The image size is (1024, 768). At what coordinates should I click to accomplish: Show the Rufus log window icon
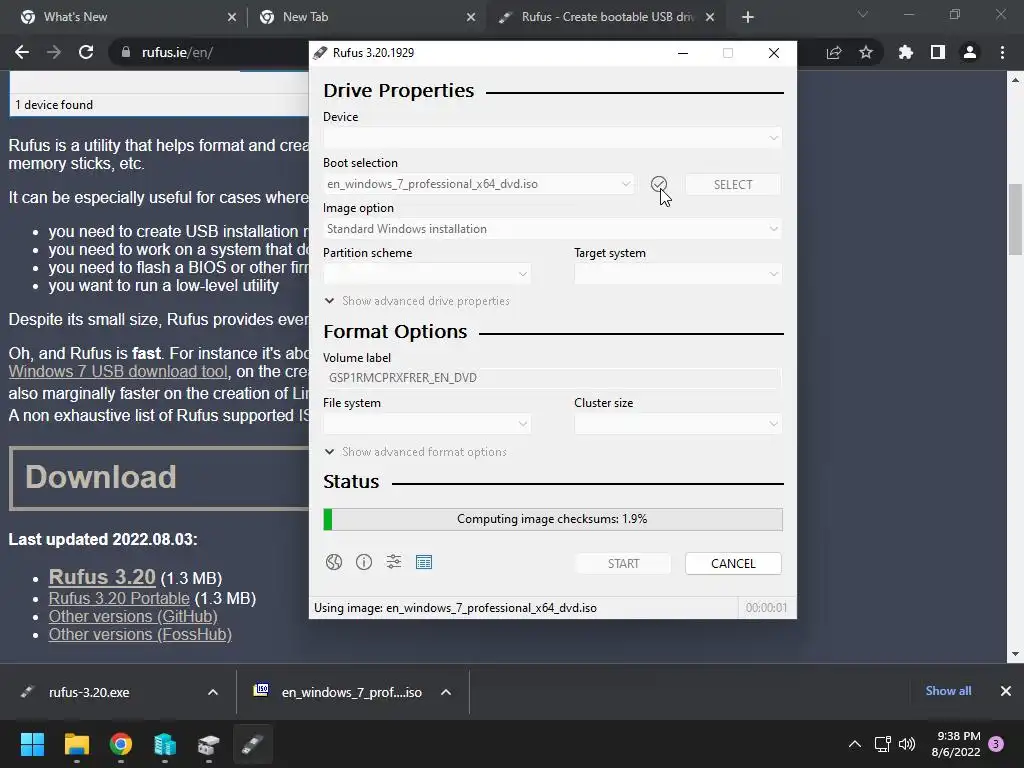[424, 562]
